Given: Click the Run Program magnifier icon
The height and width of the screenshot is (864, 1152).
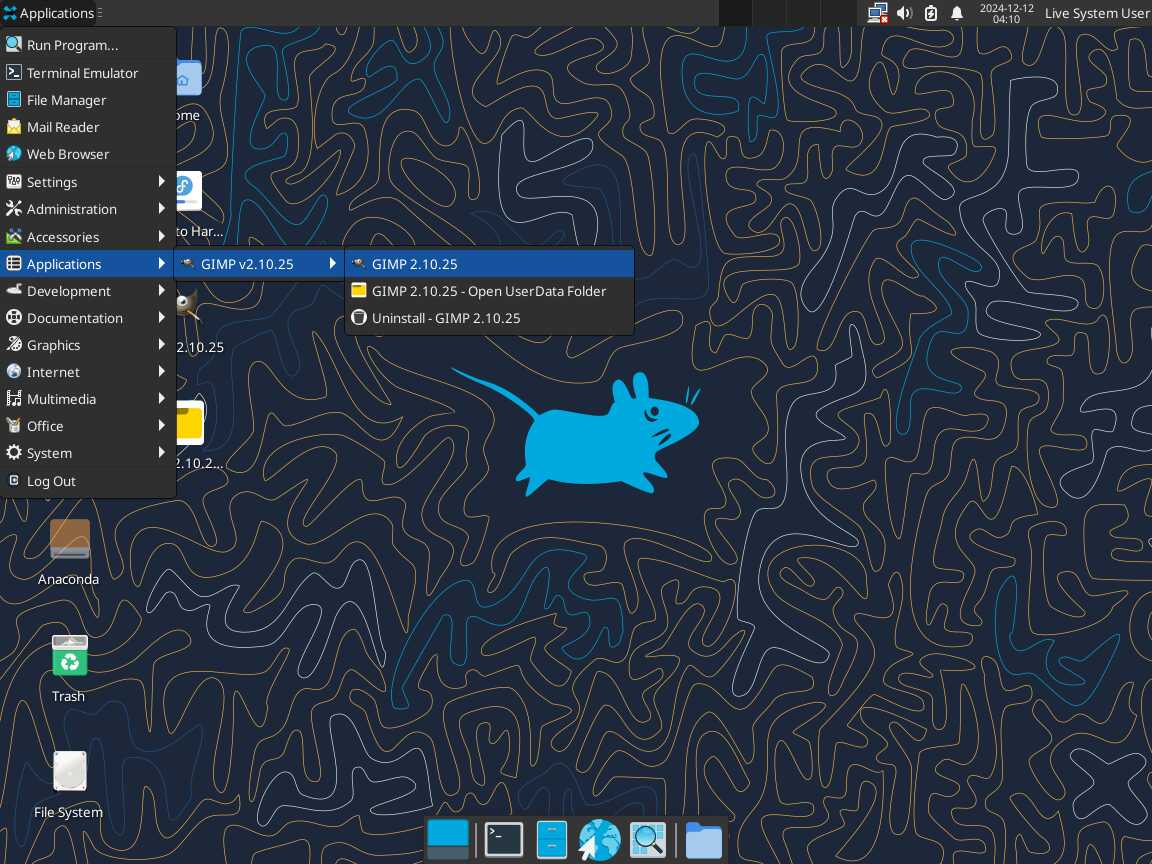Looking at the screenshot, I should click(13, 44).
